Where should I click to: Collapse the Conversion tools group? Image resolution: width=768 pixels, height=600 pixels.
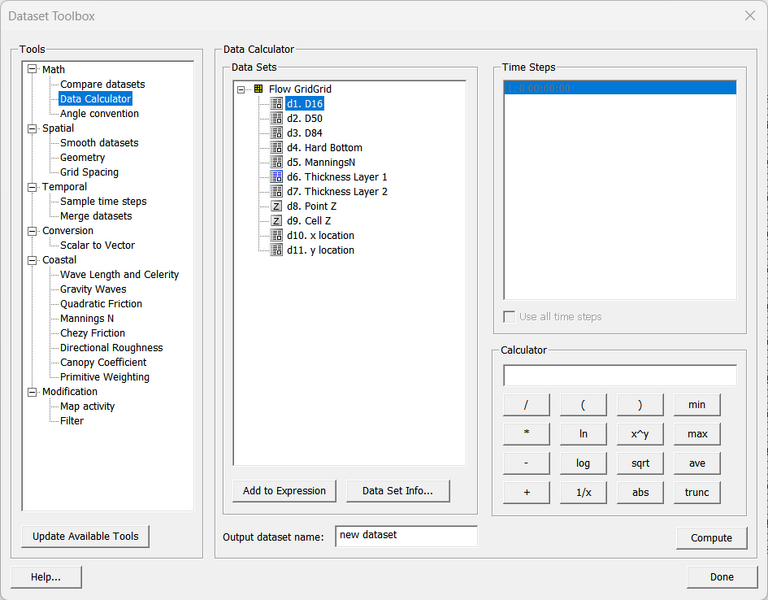click(32, 231)
